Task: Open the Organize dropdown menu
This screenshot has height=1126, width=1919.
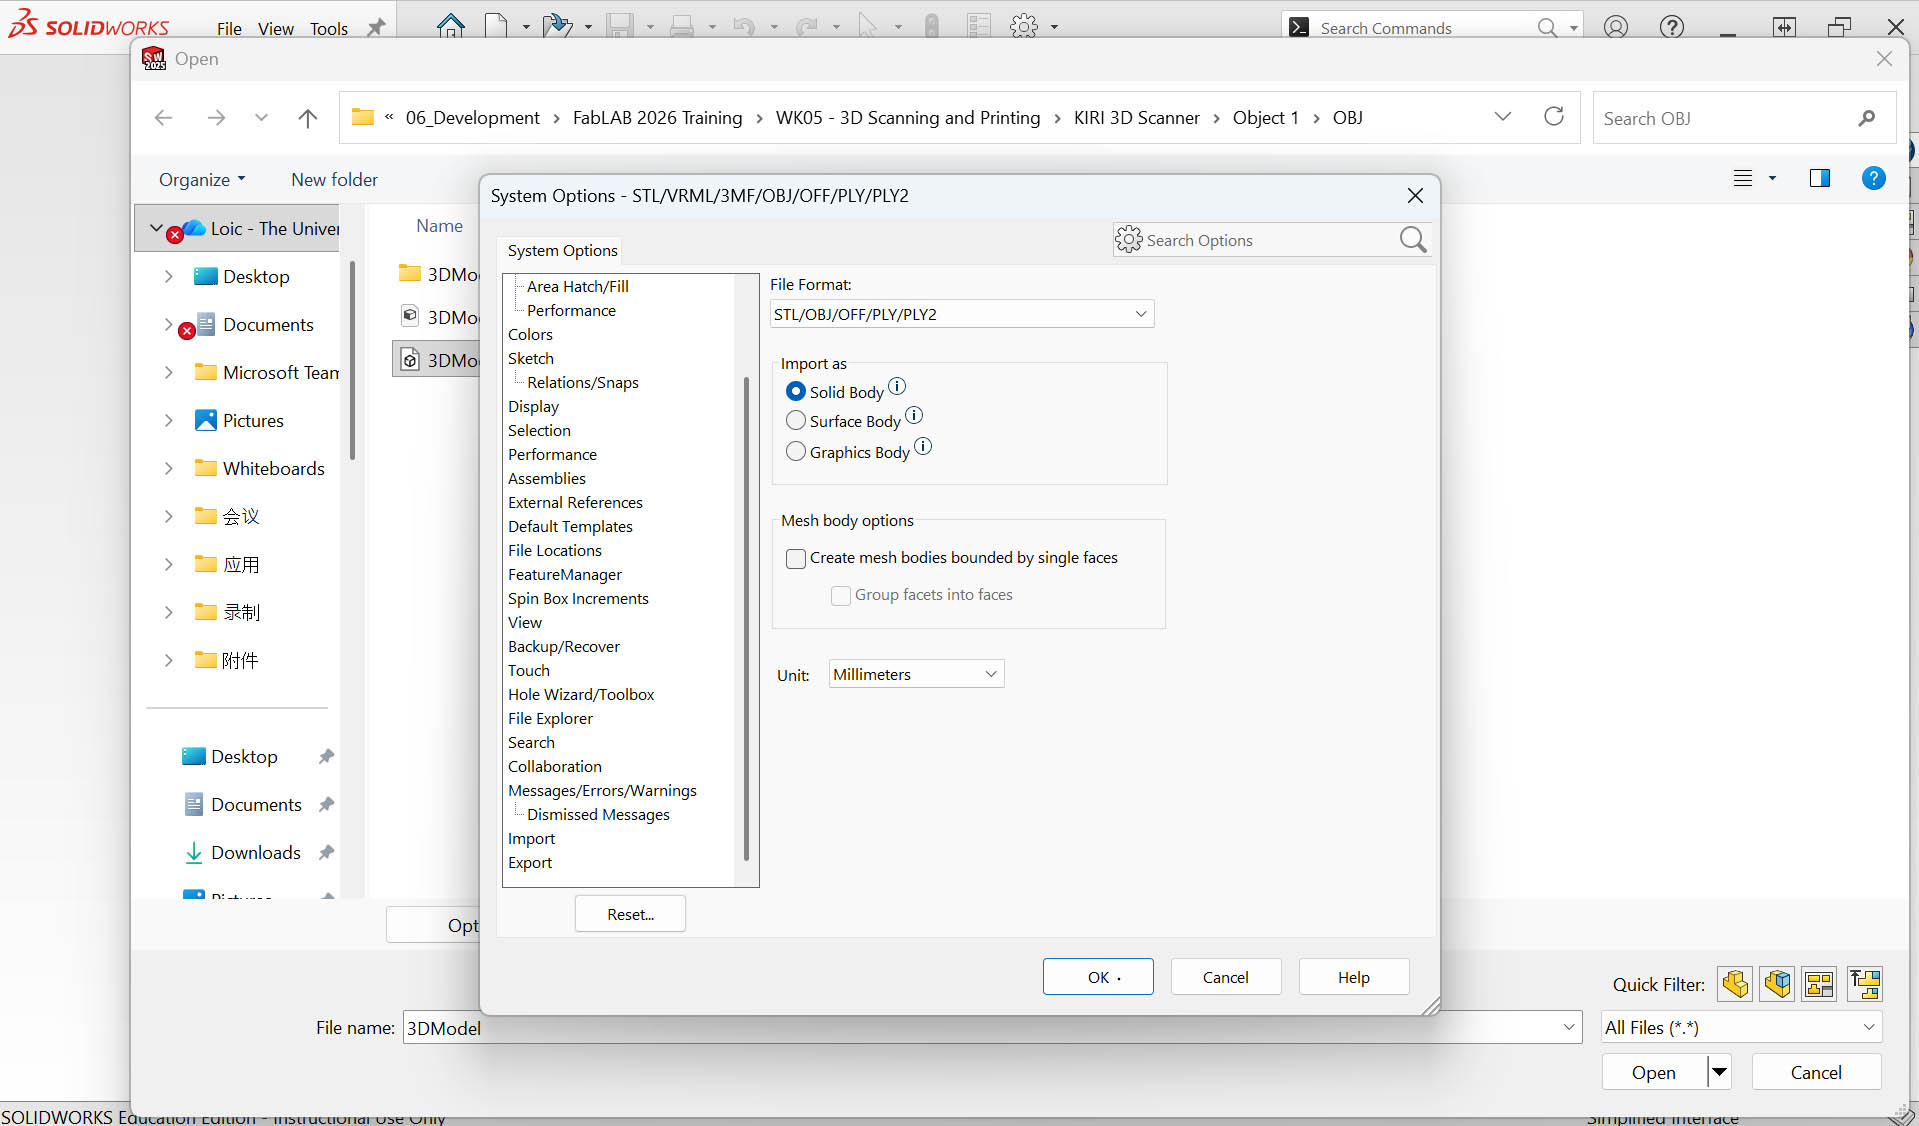Action: click(x=201, y=180)
